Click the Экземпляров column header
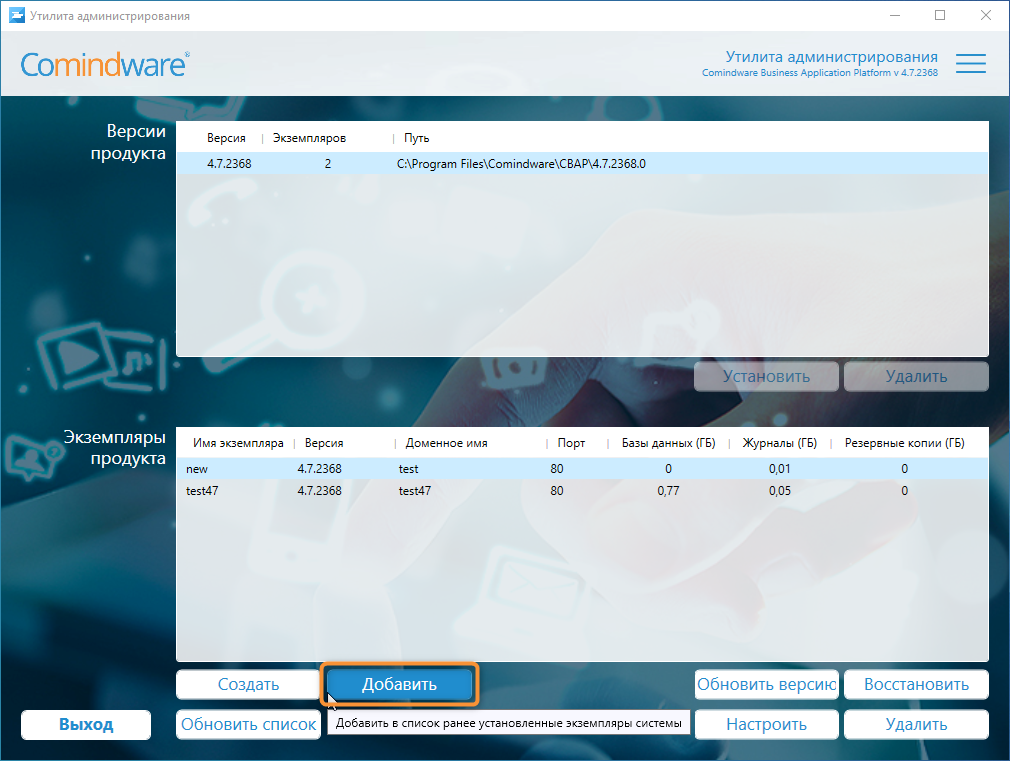 coord(309,138)
